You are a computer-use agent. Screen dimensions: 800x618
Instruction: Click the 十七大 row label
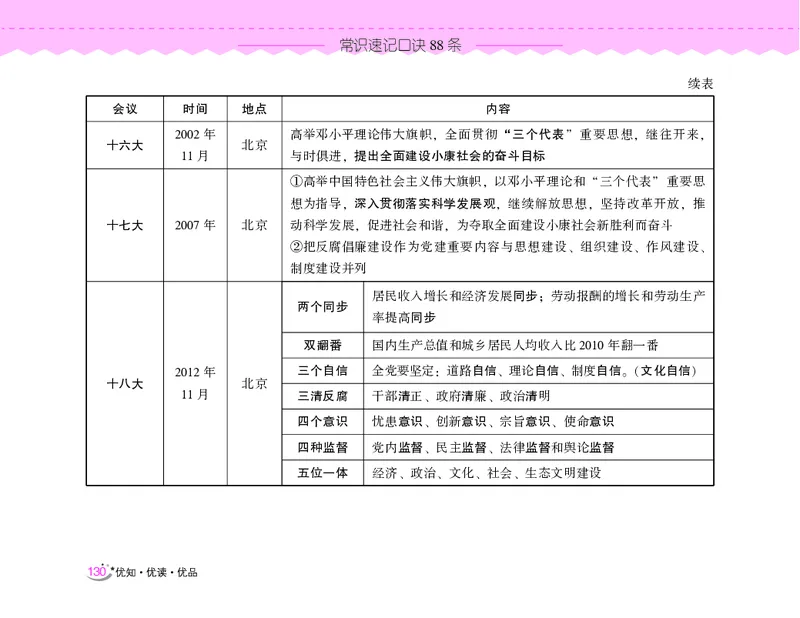pyautogui.click(x=126, y=225)
